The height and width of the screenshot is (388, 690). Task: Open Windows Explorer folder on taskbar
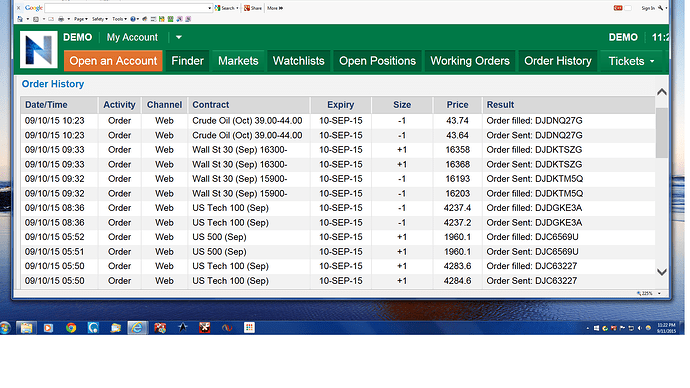coord(26,328)
